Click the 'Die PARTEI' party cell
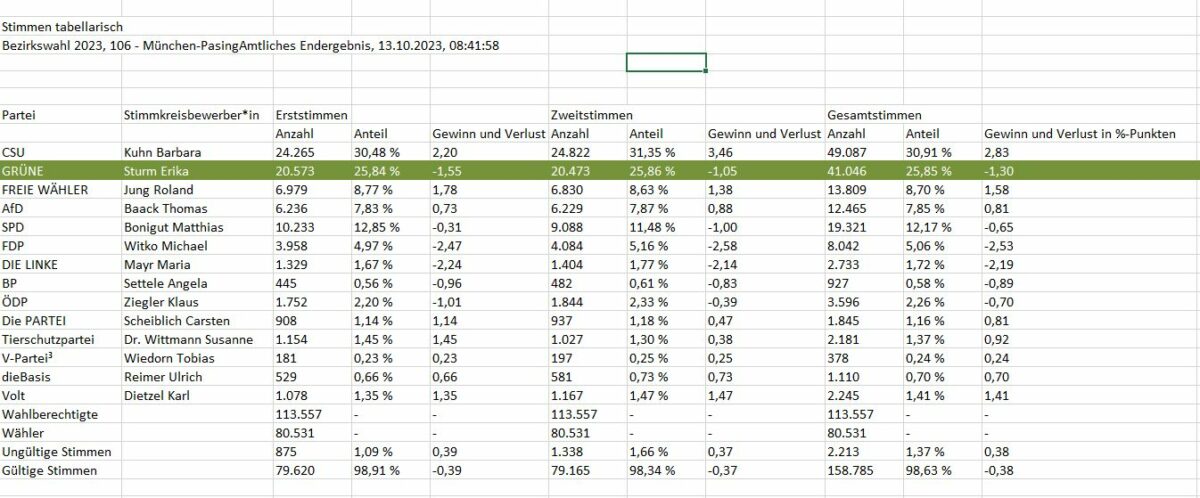Screen dimensions: 1200x498 pyautogui.click(x=32, y=320)
